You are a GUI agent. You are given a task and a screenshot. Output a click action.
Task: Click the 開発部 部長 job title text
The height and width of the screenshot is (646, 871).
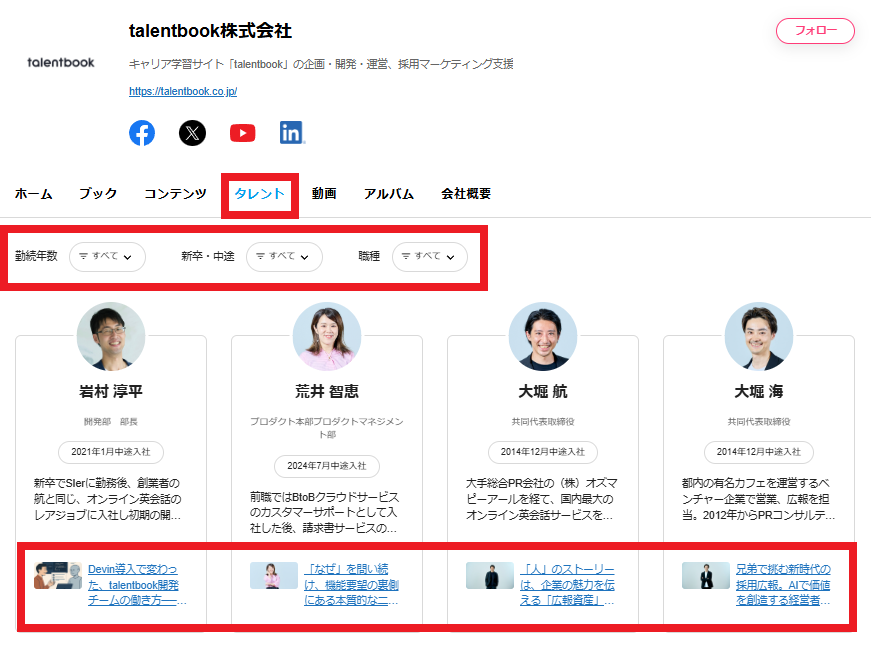click(111, 422)
